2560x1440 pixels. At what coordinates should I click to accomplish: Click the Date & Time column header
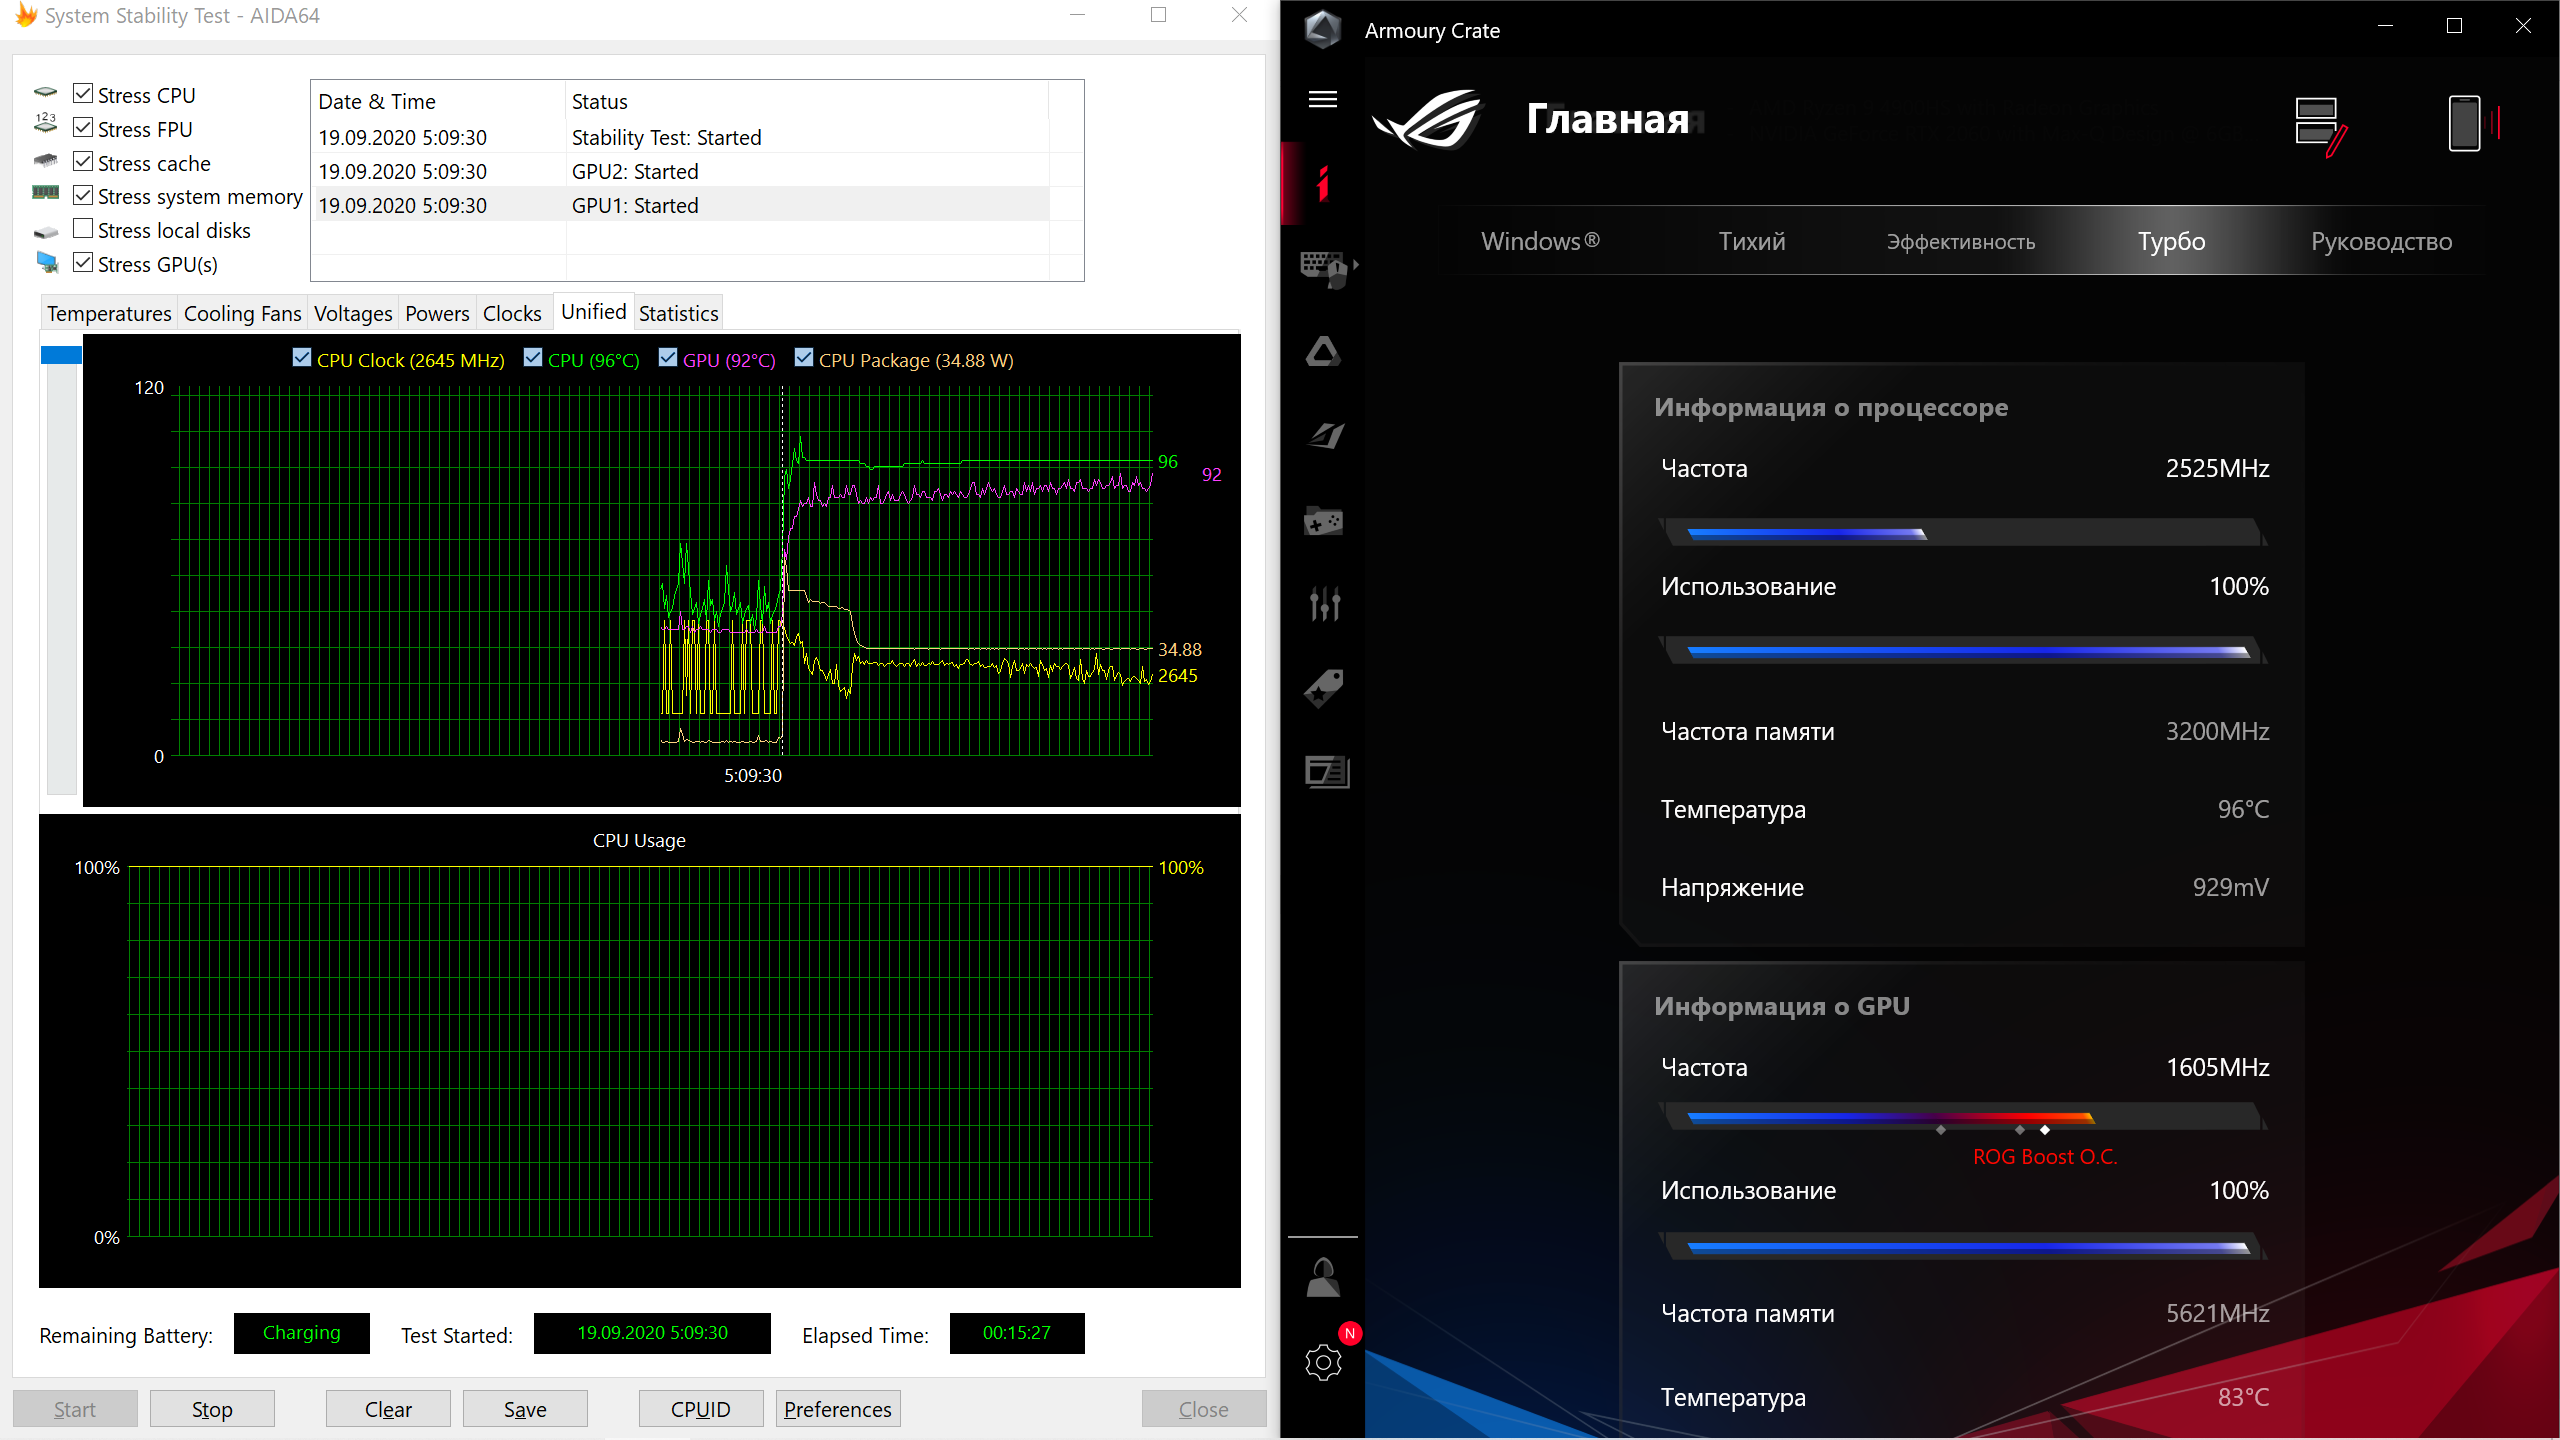click(x=438, y=101)
